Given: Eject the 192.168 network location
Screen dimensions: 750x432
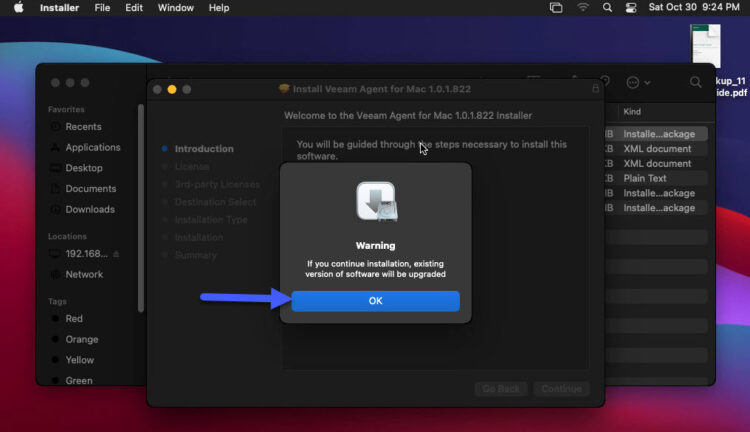Looking at the screenshot, I should pos(116,254).
